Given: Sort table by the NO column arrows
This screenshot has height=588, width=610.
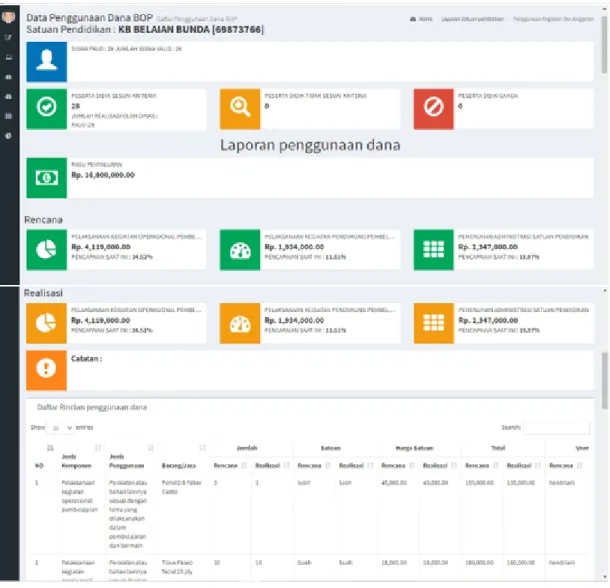Looking at the screenshot, I should (x=50, y=448).
